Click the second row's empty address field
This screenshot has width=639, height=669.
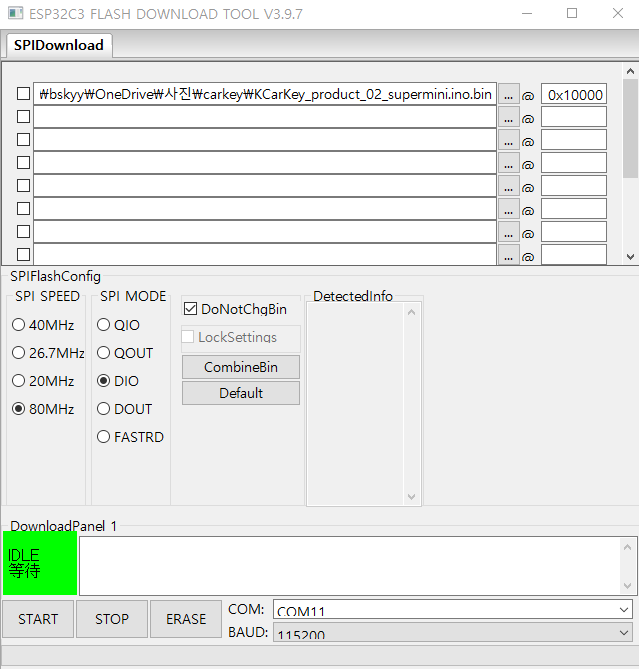574,117
